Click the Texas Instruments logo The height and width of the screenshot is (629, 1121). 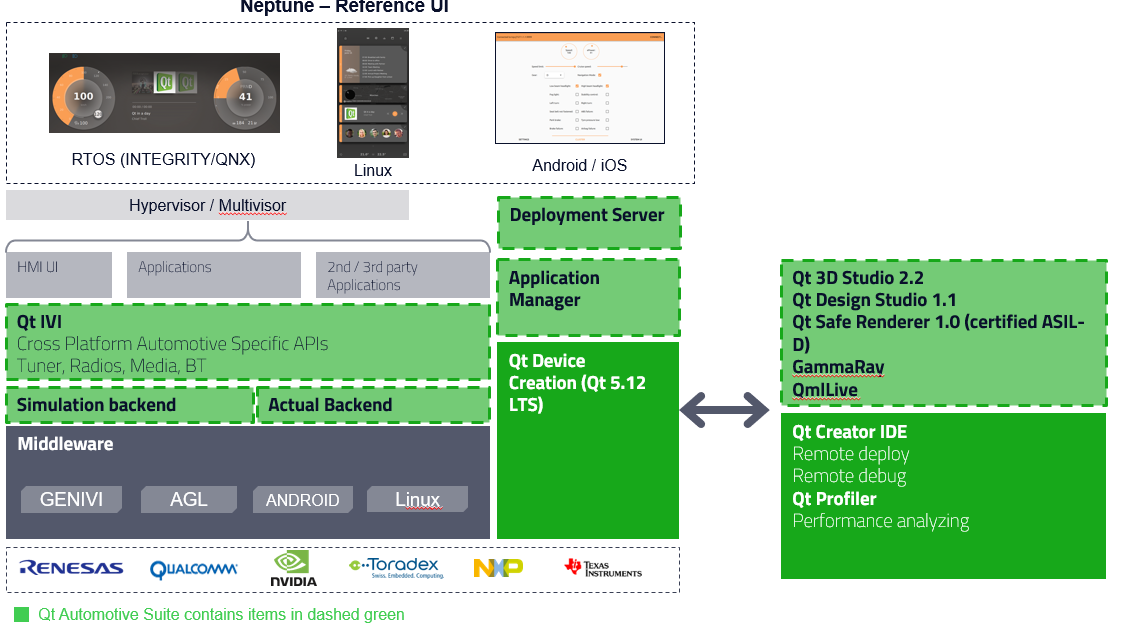[x=603, y=568]
